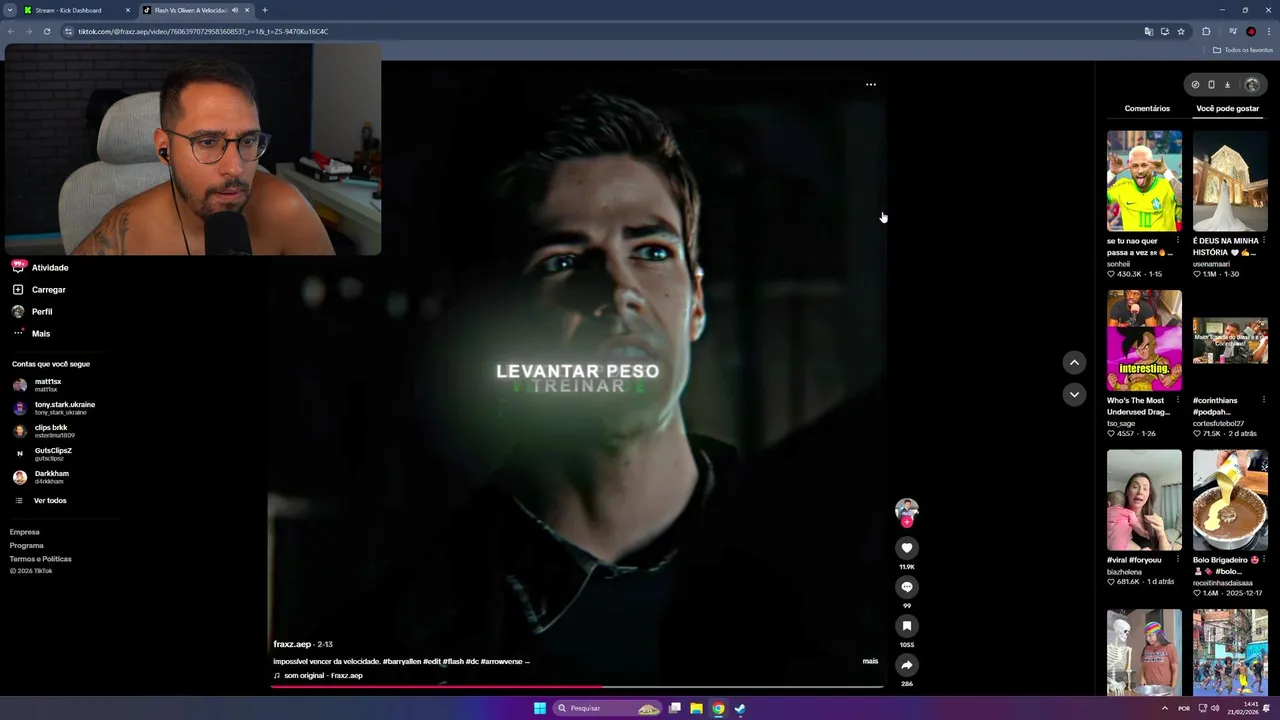Open the 'É DEUS NA MINHA HISTÓRIA' video thumbnail
1280x720 pixels.
(x=1230, y=181)
